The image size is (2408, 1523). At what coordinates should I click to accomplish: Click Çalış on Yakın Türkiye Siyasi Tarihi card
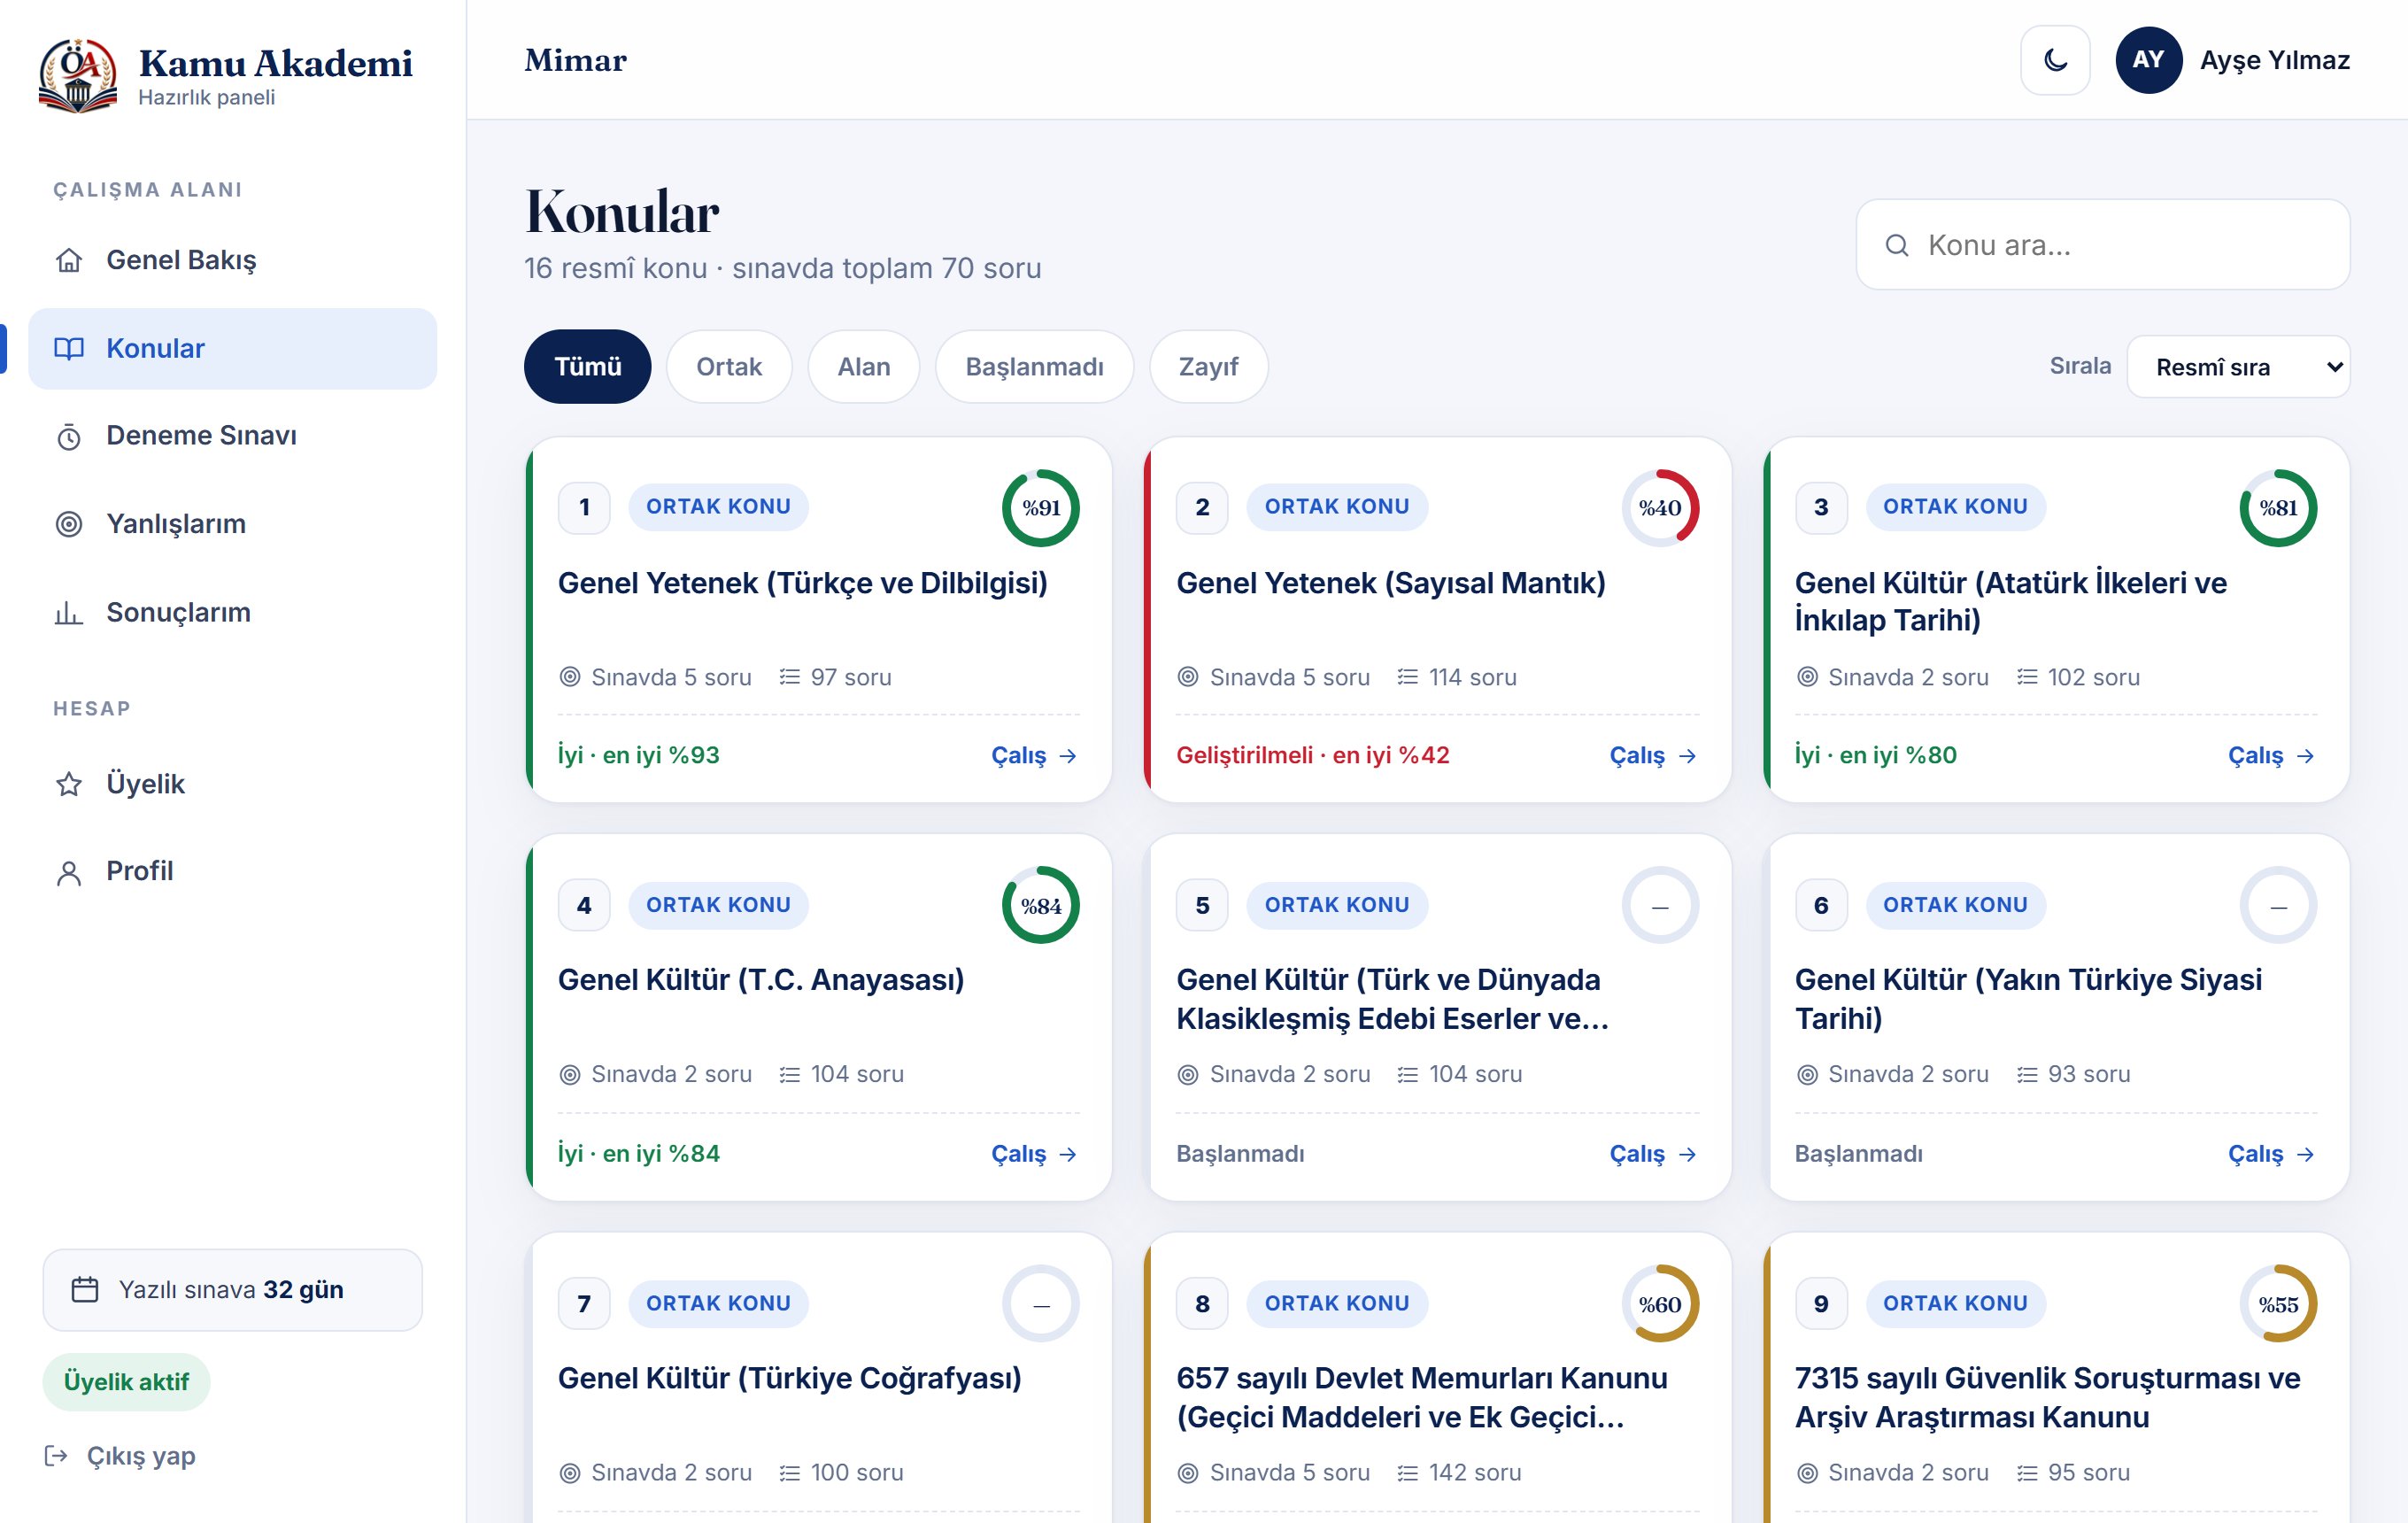(x=2272, y=1154)
